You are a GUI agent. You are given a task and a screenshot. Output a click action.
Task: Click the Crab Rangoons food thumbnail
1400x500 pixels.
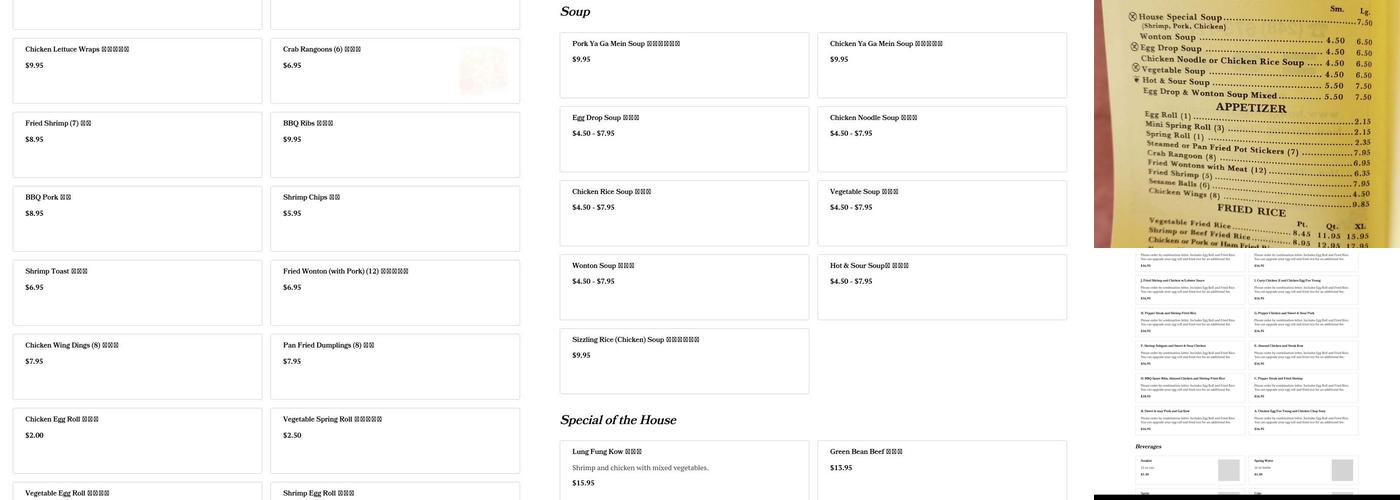pyautogui.click(x=483, y=71)
